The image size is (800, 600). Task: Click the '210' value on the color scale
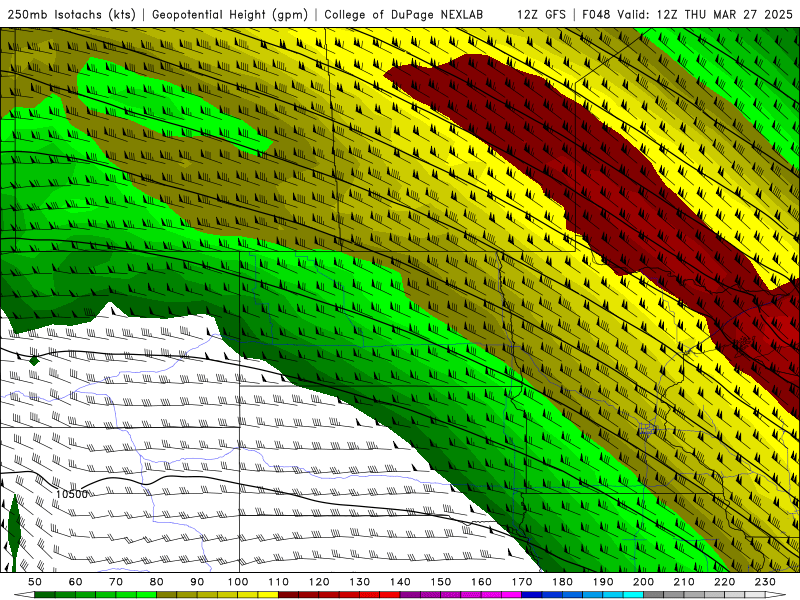(x=684, y=582)
